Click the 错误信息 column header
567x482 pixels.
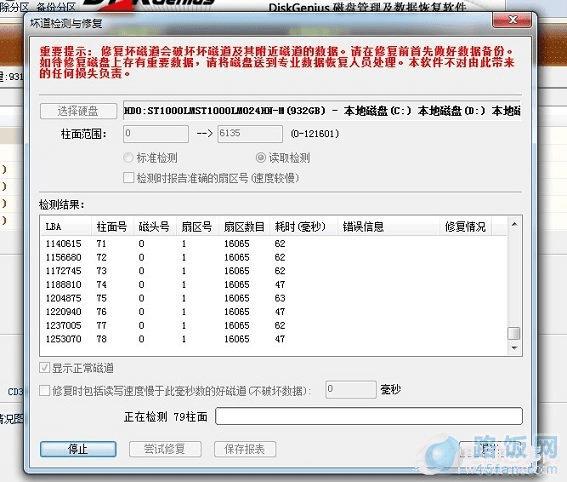387,227
